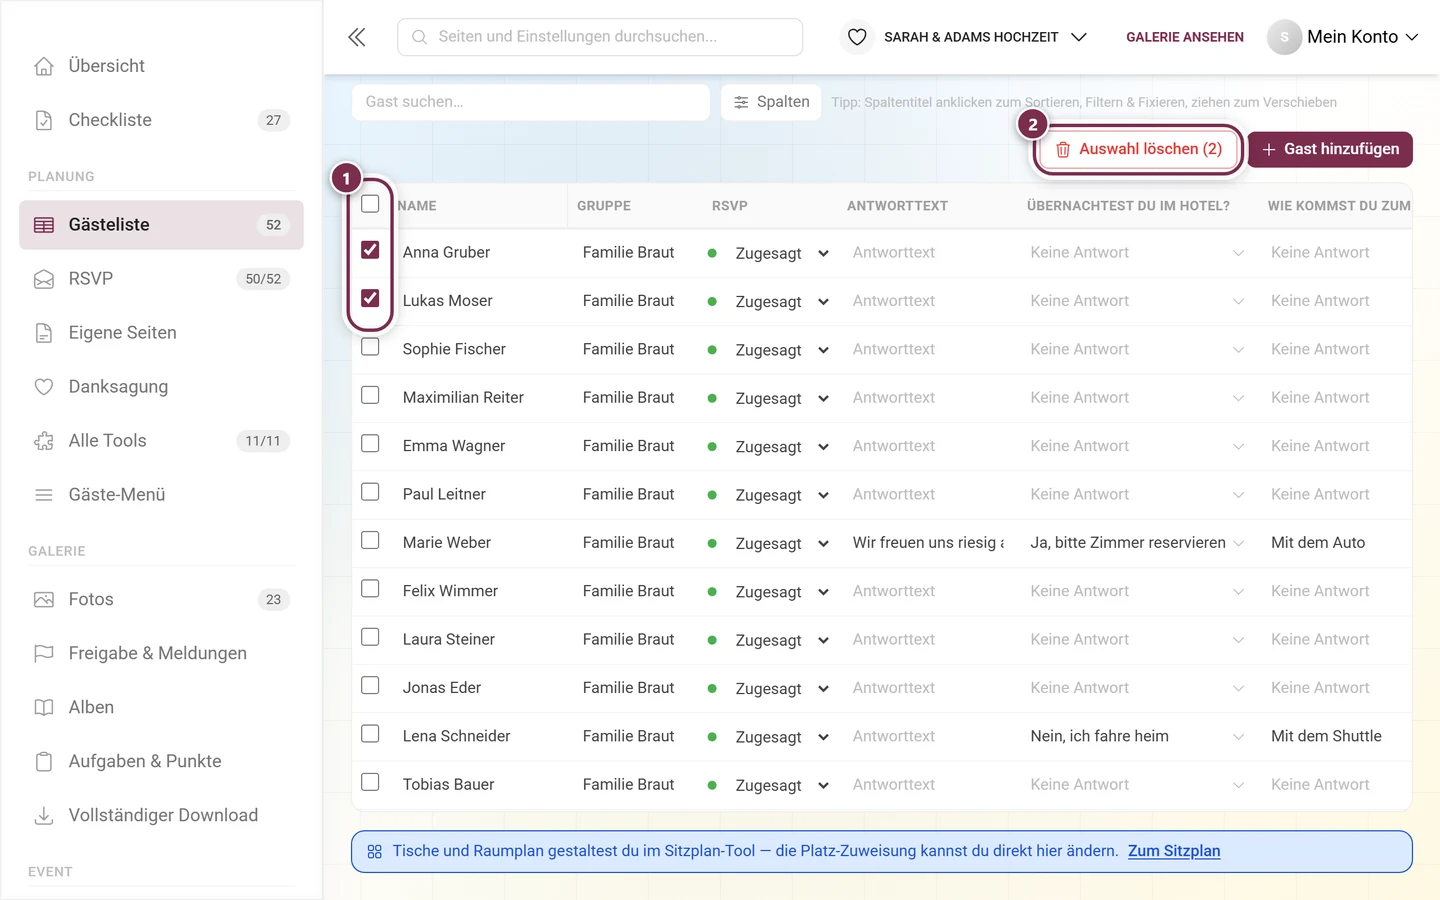Click the Gäste-Menü lines icon
The image size is (1440, 900).
pos(44,495)
